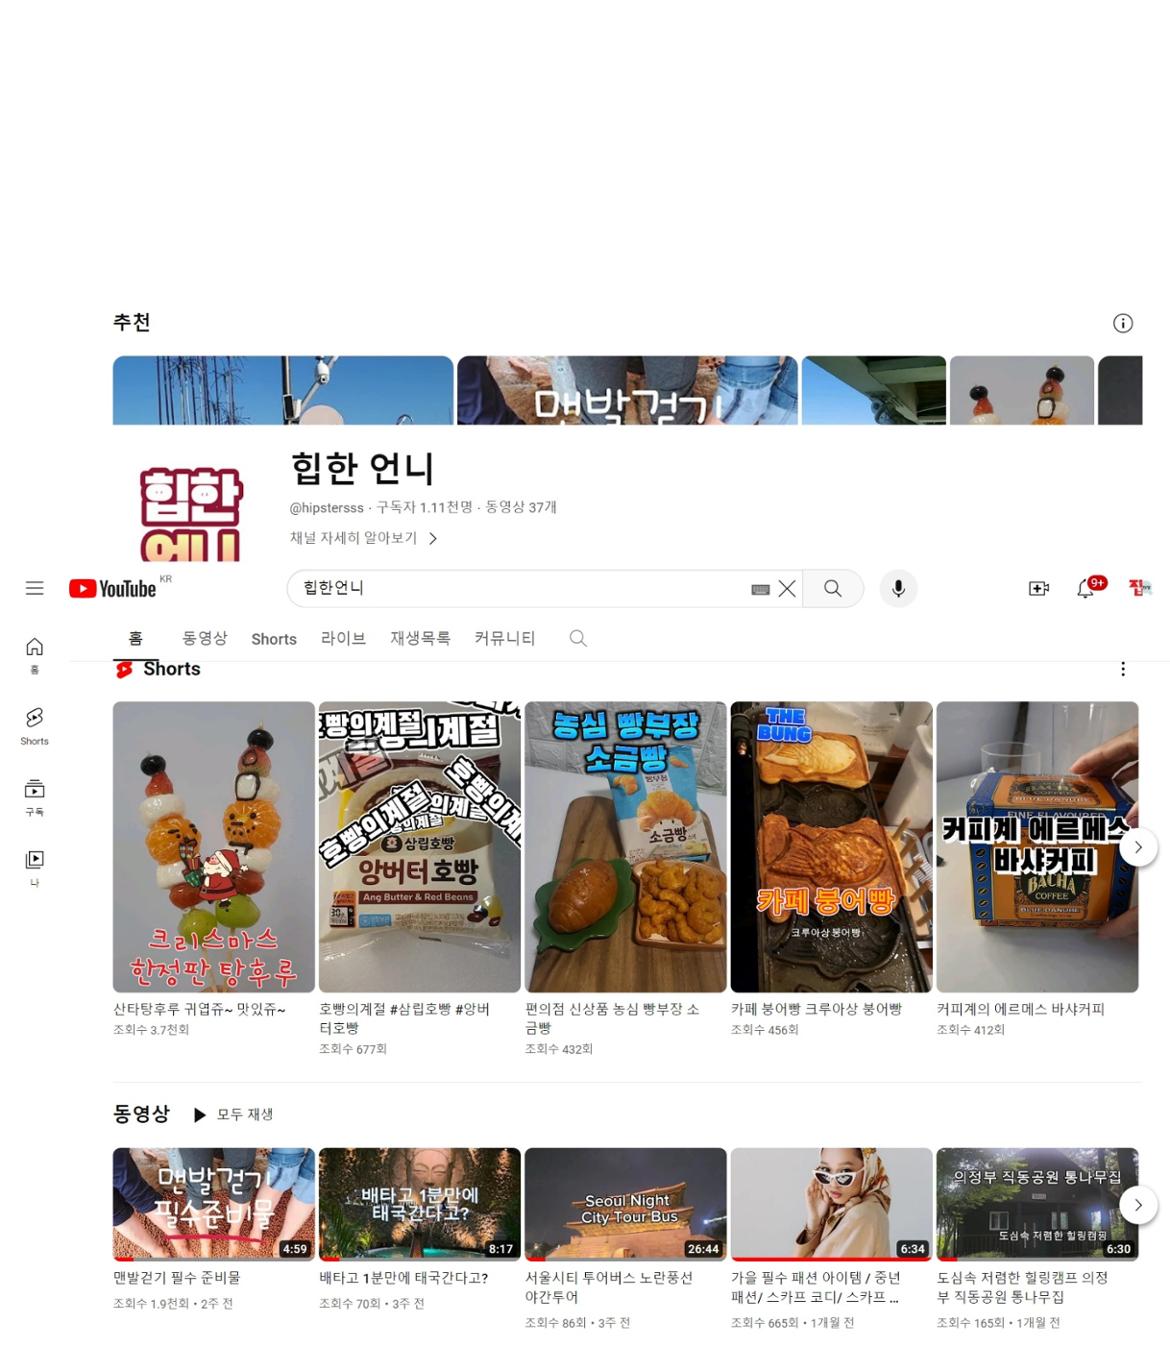1170x1371 pixels.
Task: Open Shorts from the left sidebar
Action: coord(34,725)
